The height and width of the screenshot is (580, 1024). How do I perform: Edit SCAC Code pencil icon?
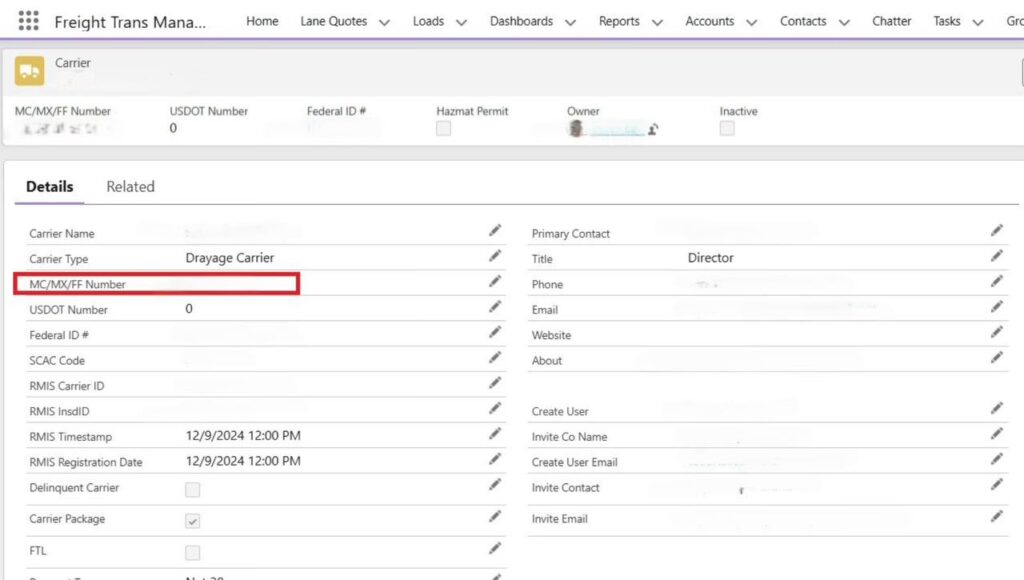pyautogui.click(x=495, y=358)
